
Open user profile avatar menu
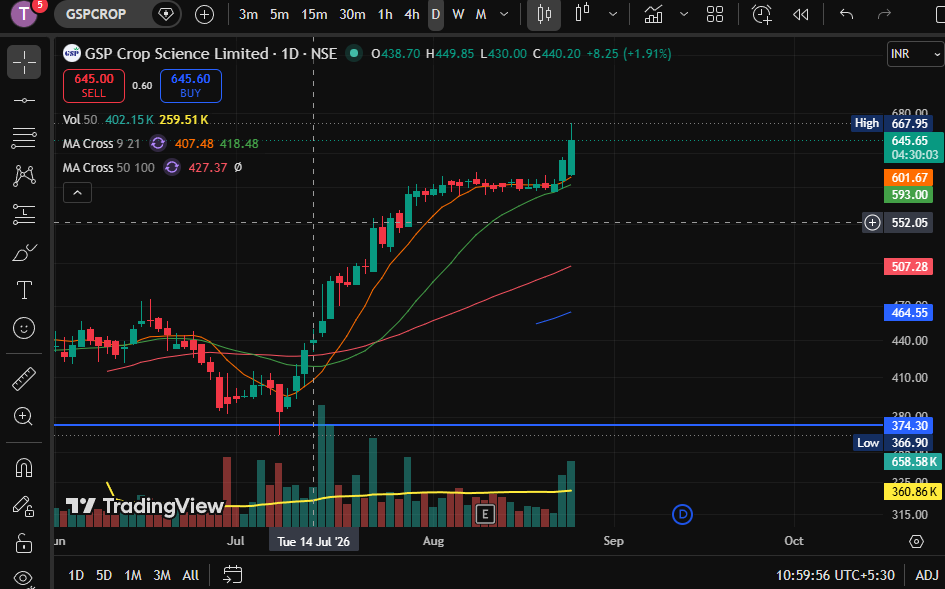[x=24, y=14]
